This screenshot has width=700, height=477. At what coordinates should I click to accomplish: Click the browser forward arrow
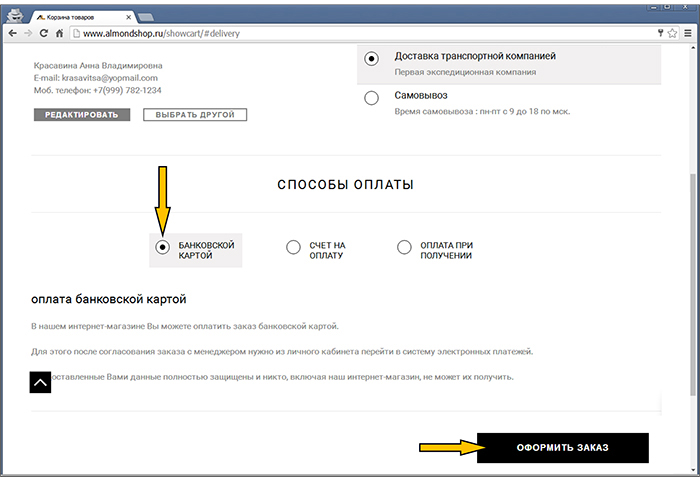point(28,33)
